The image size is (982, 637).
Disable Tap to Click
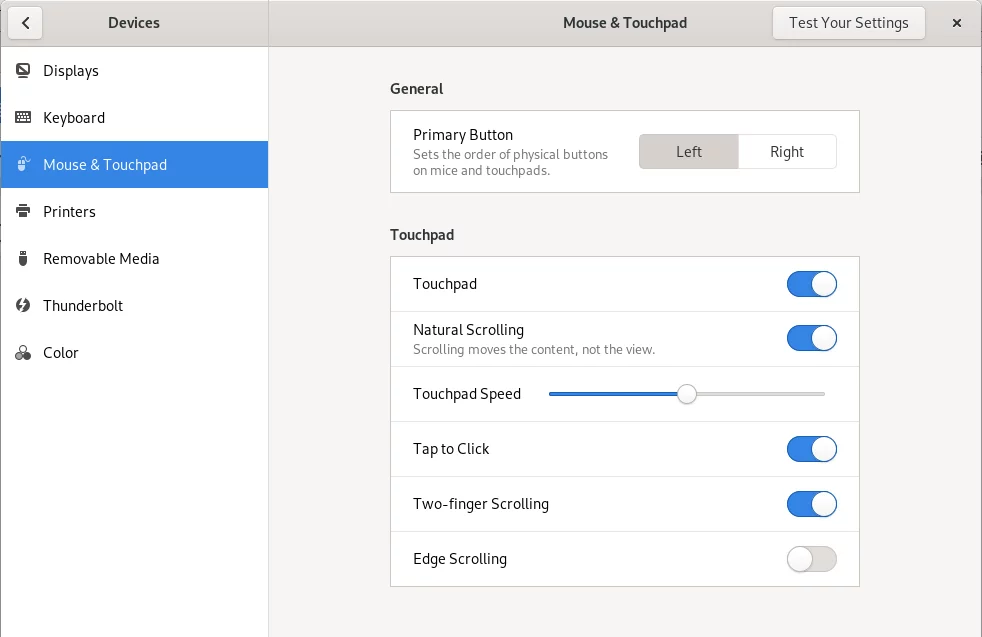click(812, 449)
